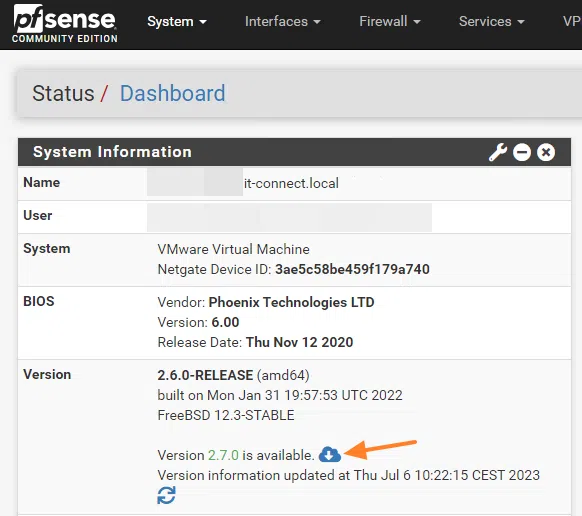Click cloud download icon to update pfSense
The image size is (582, 516).
coord(330,454)
